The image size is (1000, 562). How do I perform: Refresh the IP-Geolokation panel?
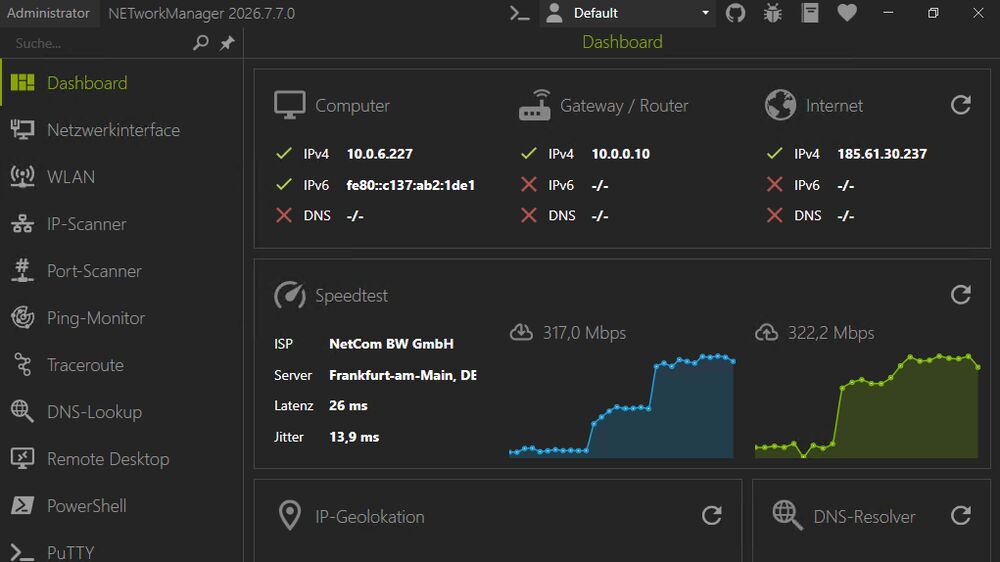click(x=712, y=515)
